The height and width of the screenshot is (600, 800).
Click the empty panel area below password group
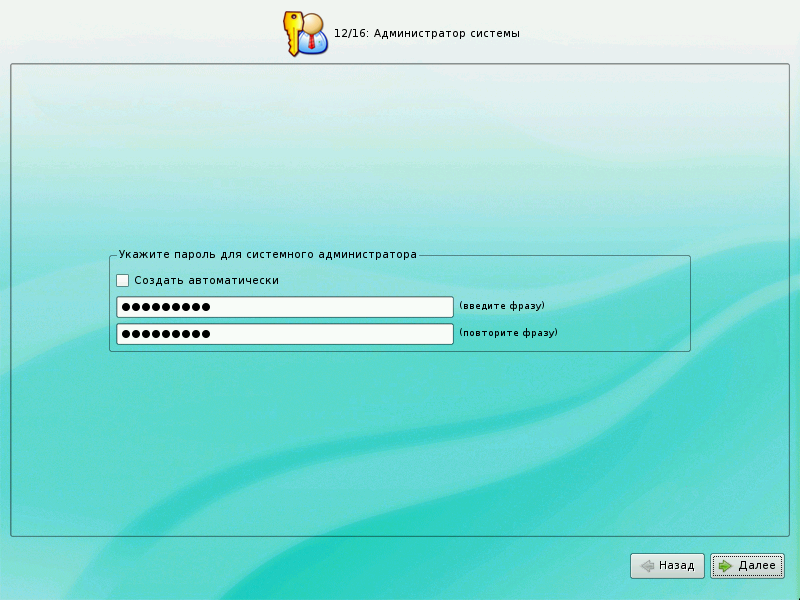pyautogui.click(x=400, y=440)
